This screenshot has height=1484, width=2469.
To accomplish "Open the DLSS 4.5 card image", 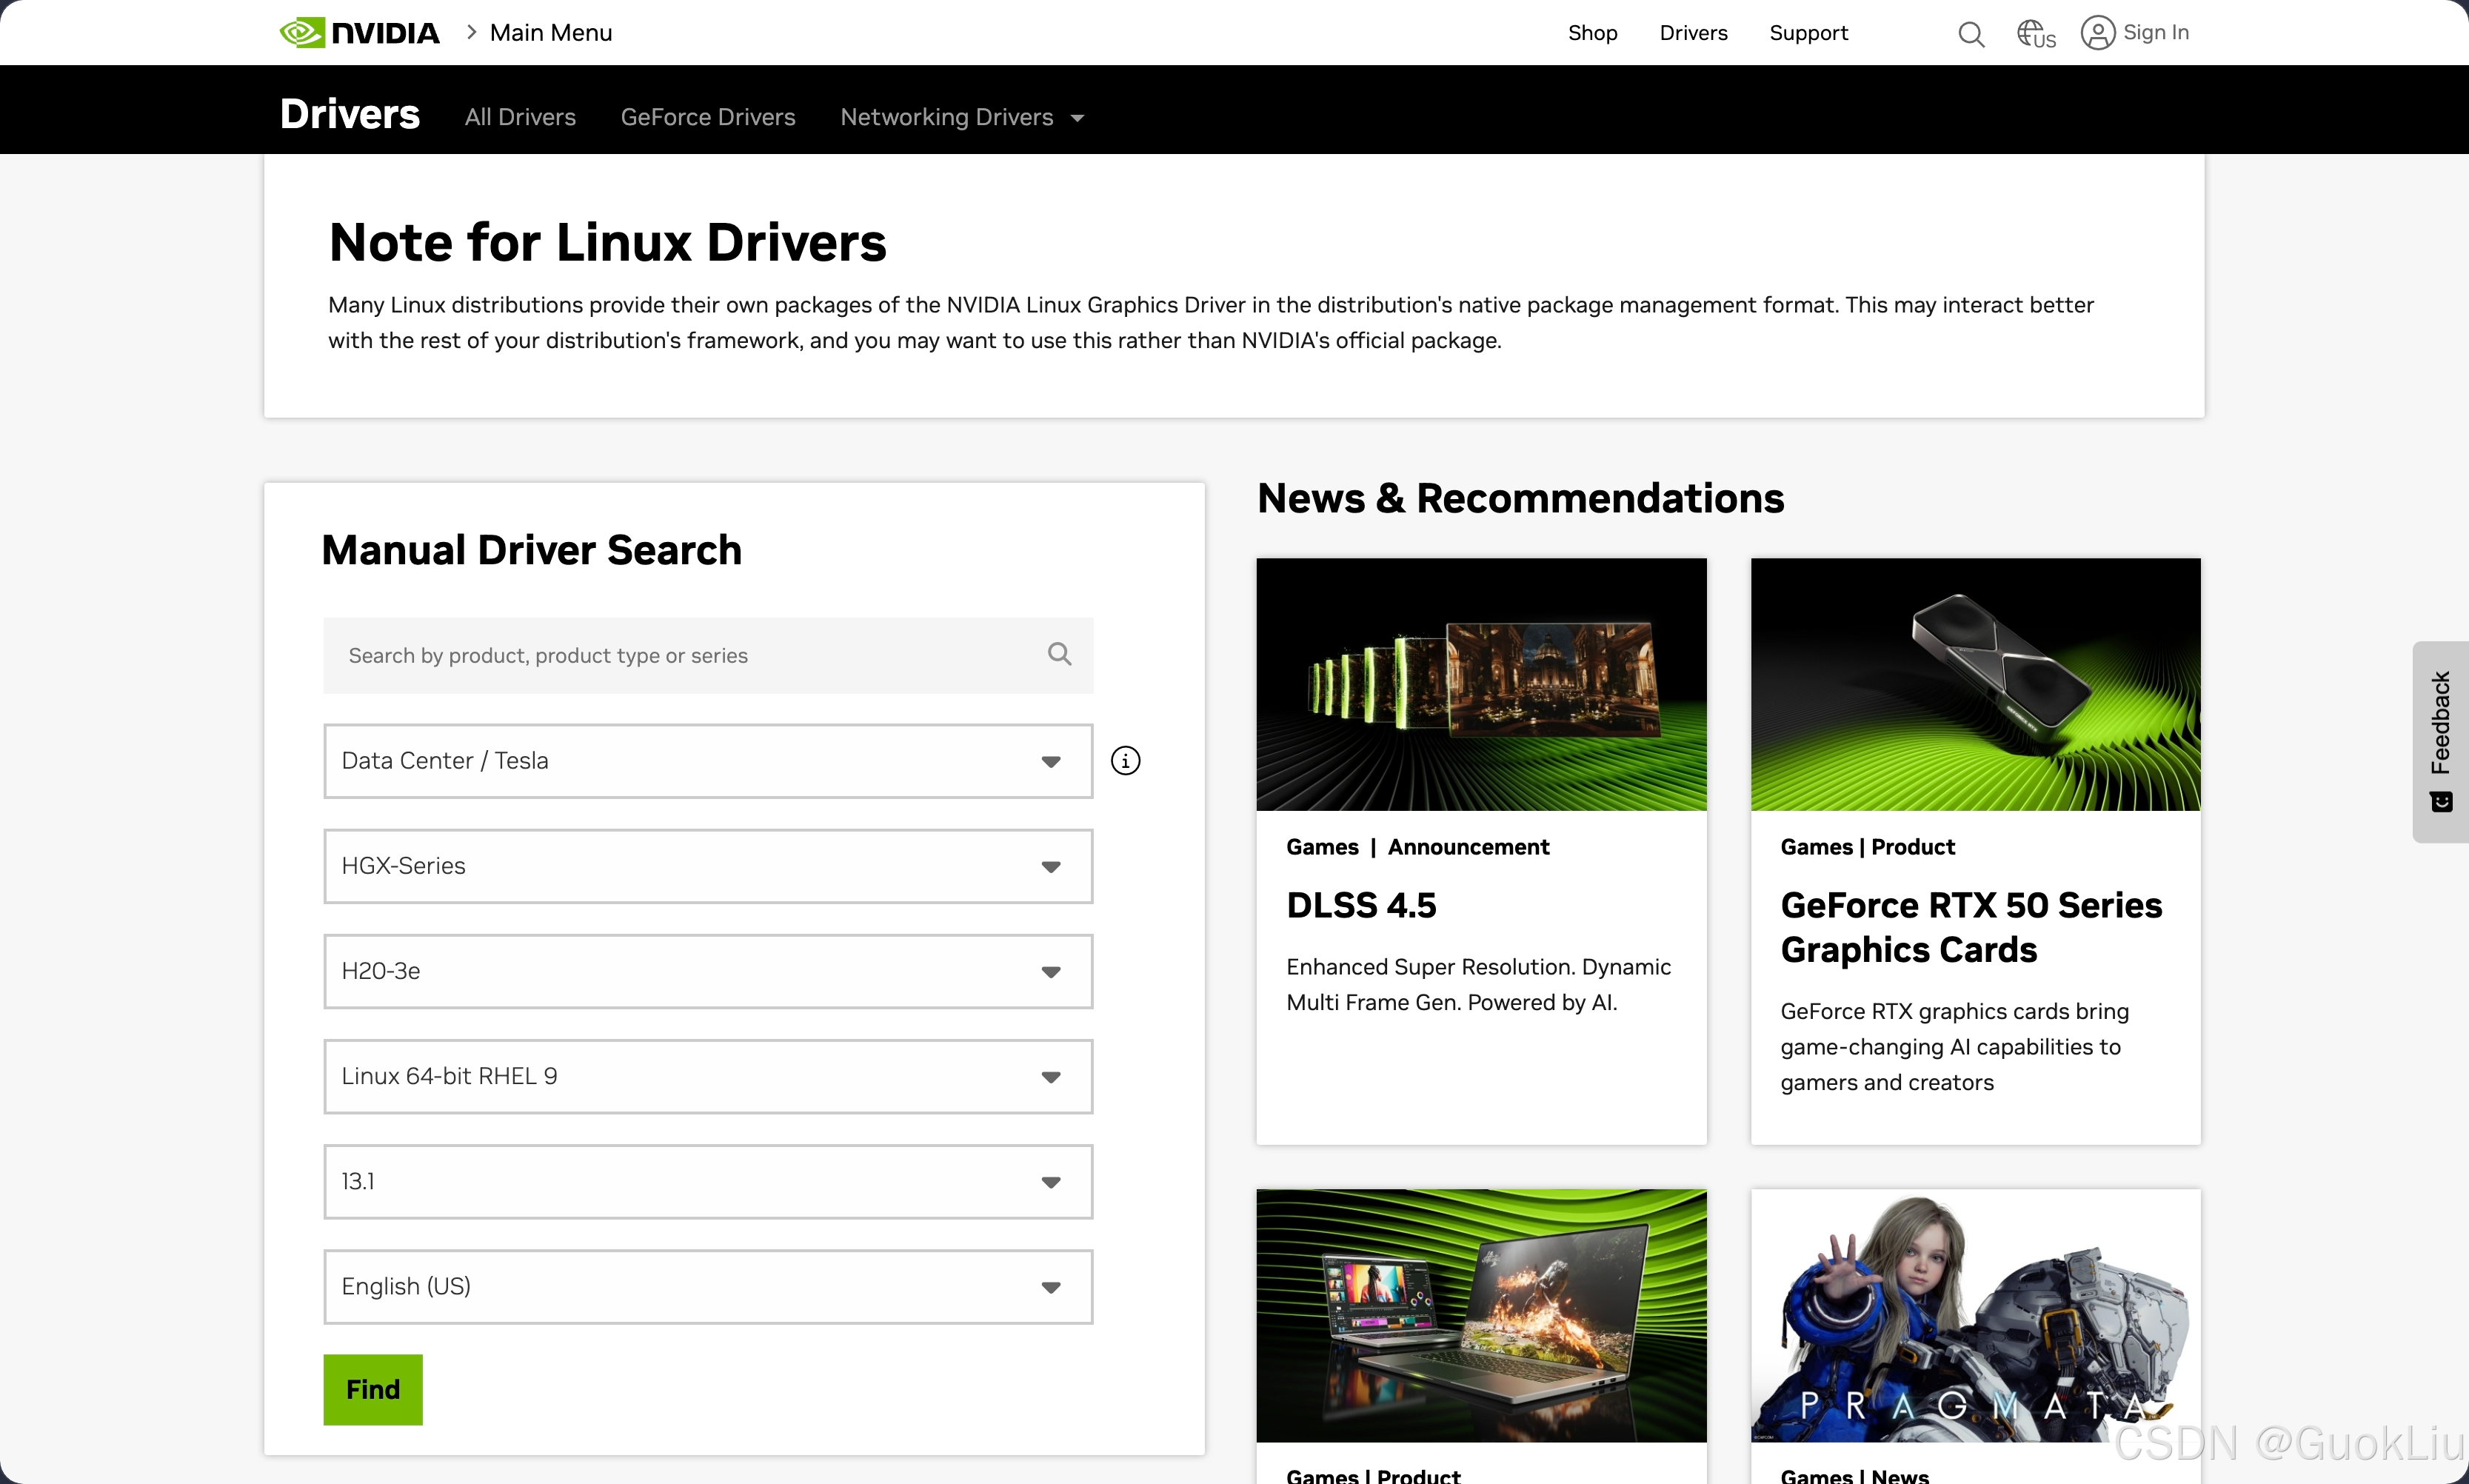I will coord(1481,684).
